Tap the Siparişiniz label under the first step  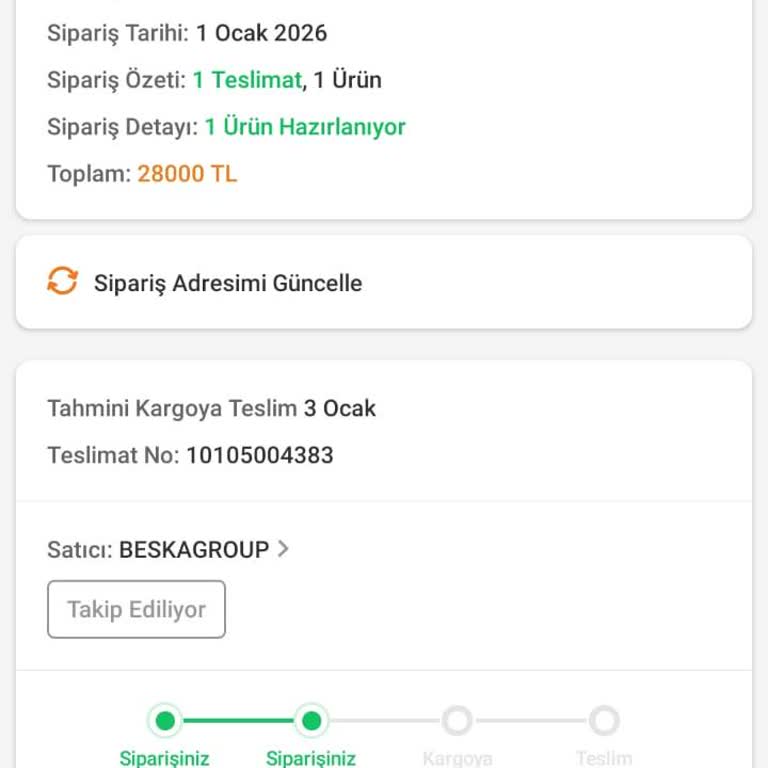click(x=165, y=758)
